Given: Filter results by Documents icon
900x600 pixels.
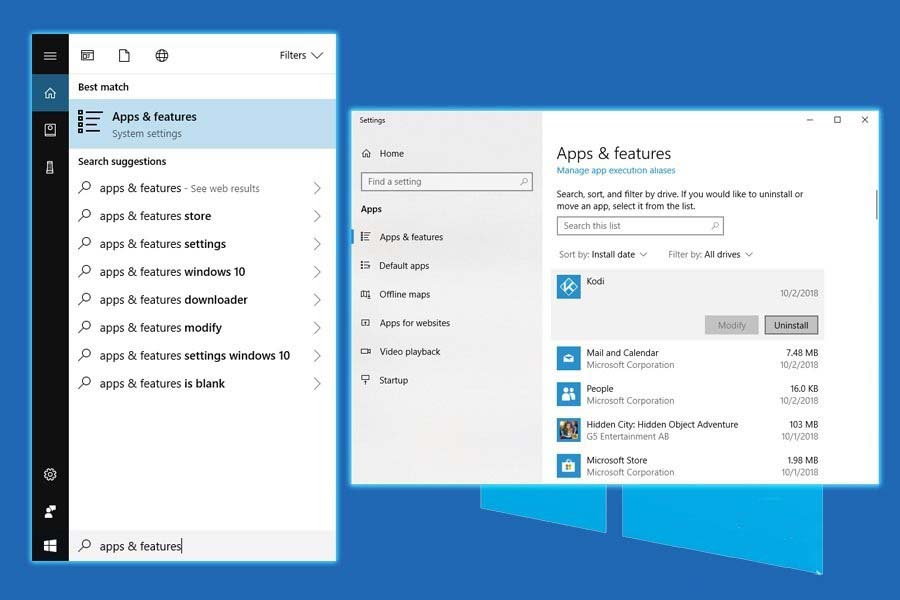Looking at the screenshot, I should click(124, 55).
